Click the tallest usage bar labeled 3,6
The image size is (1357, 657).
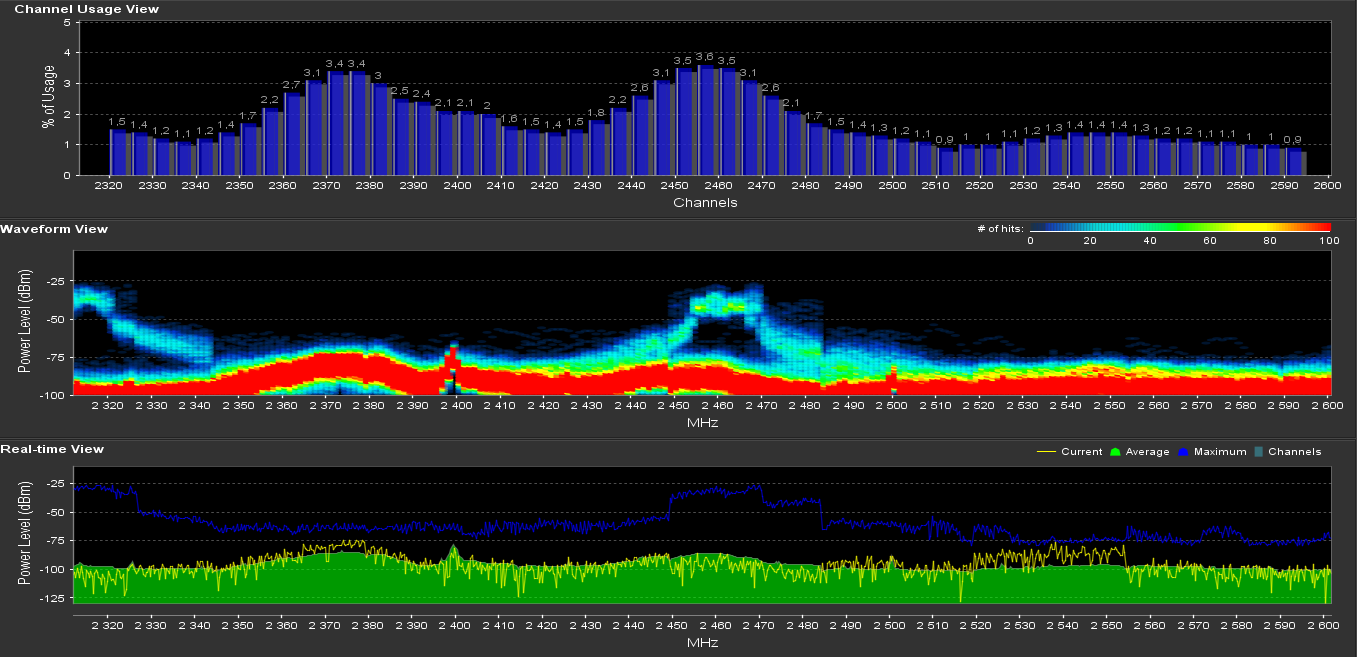pyautogui.click(x=705, y=120)
